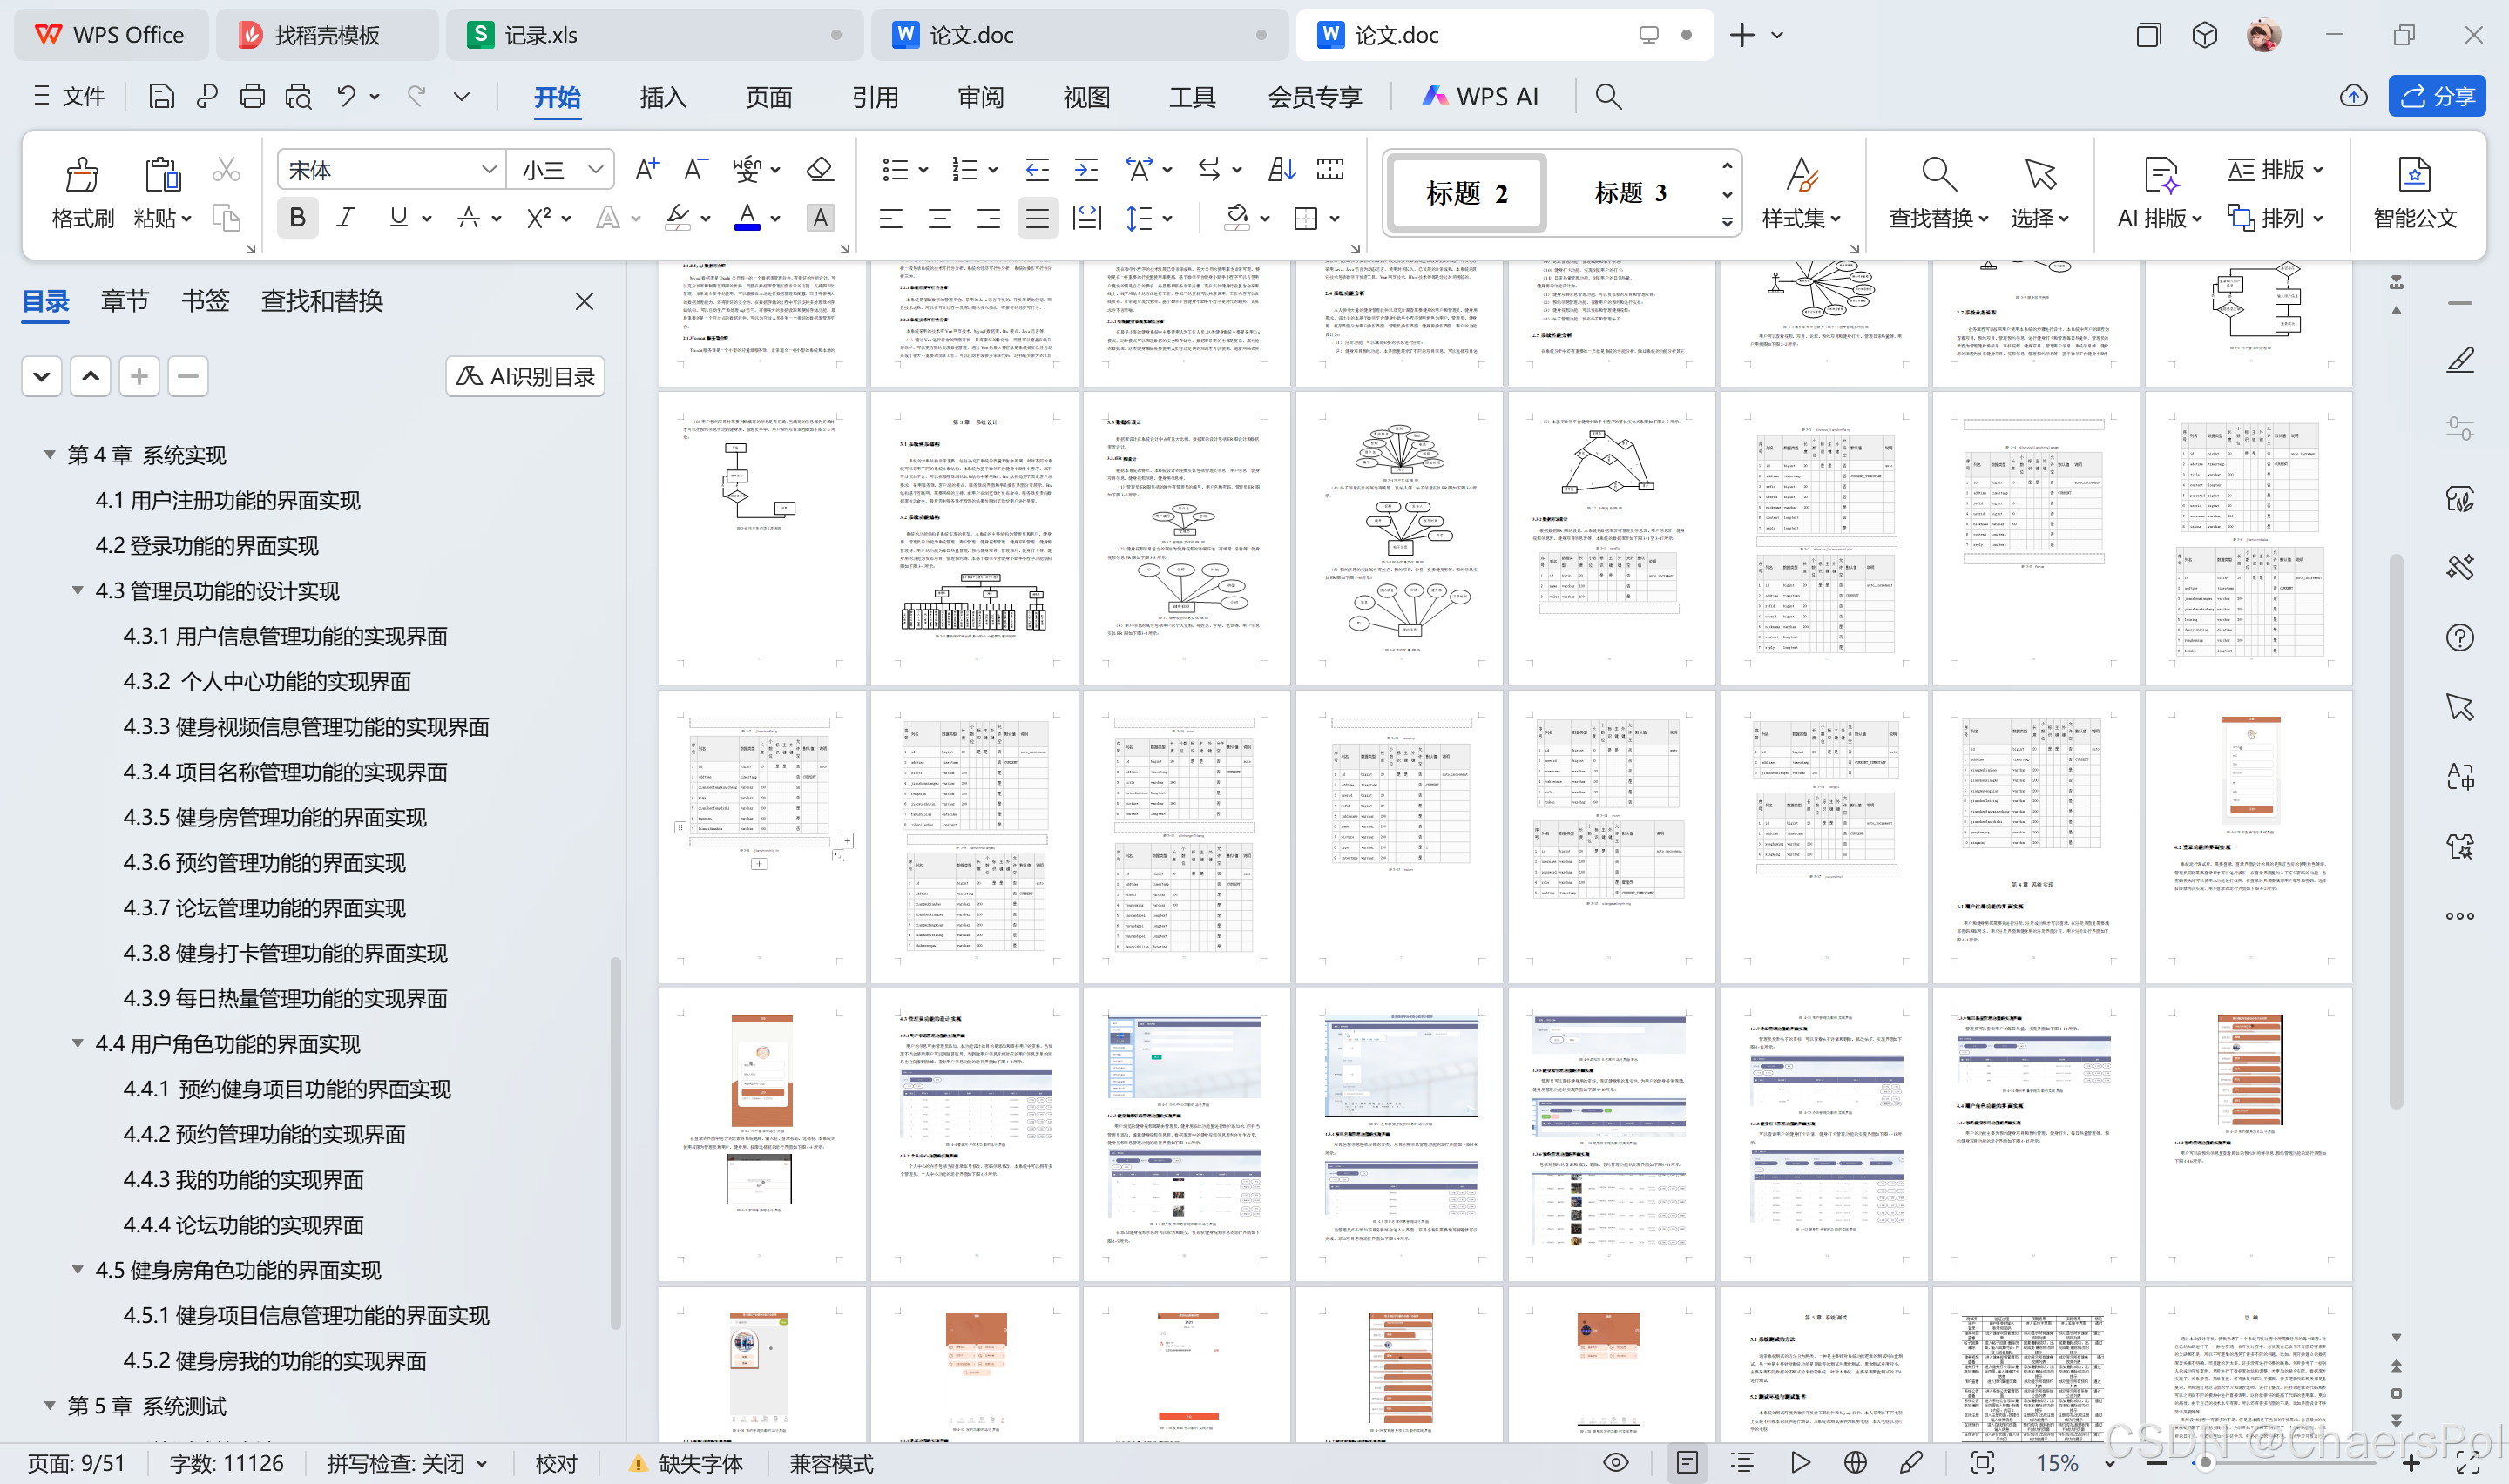
Task: Open the 引用 ribbon tab
Action: pyautogui.click(x=874, y=97)
